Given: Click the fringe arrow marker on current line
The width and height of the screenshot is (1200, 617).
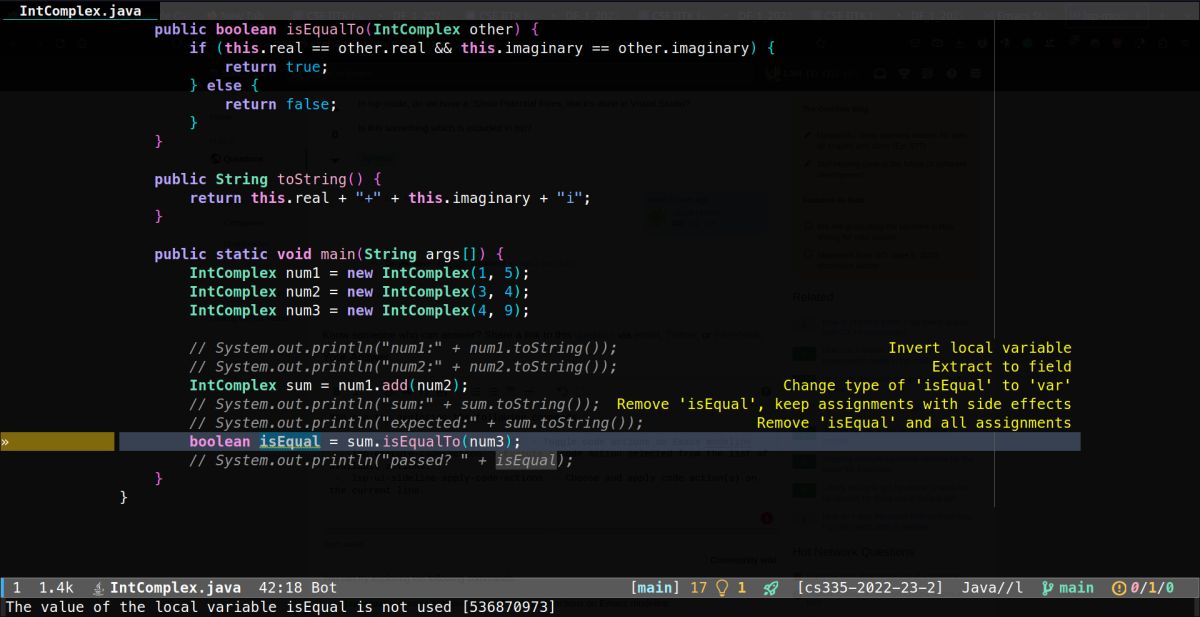Looking at the screenshot, I should tap(5, 441).
